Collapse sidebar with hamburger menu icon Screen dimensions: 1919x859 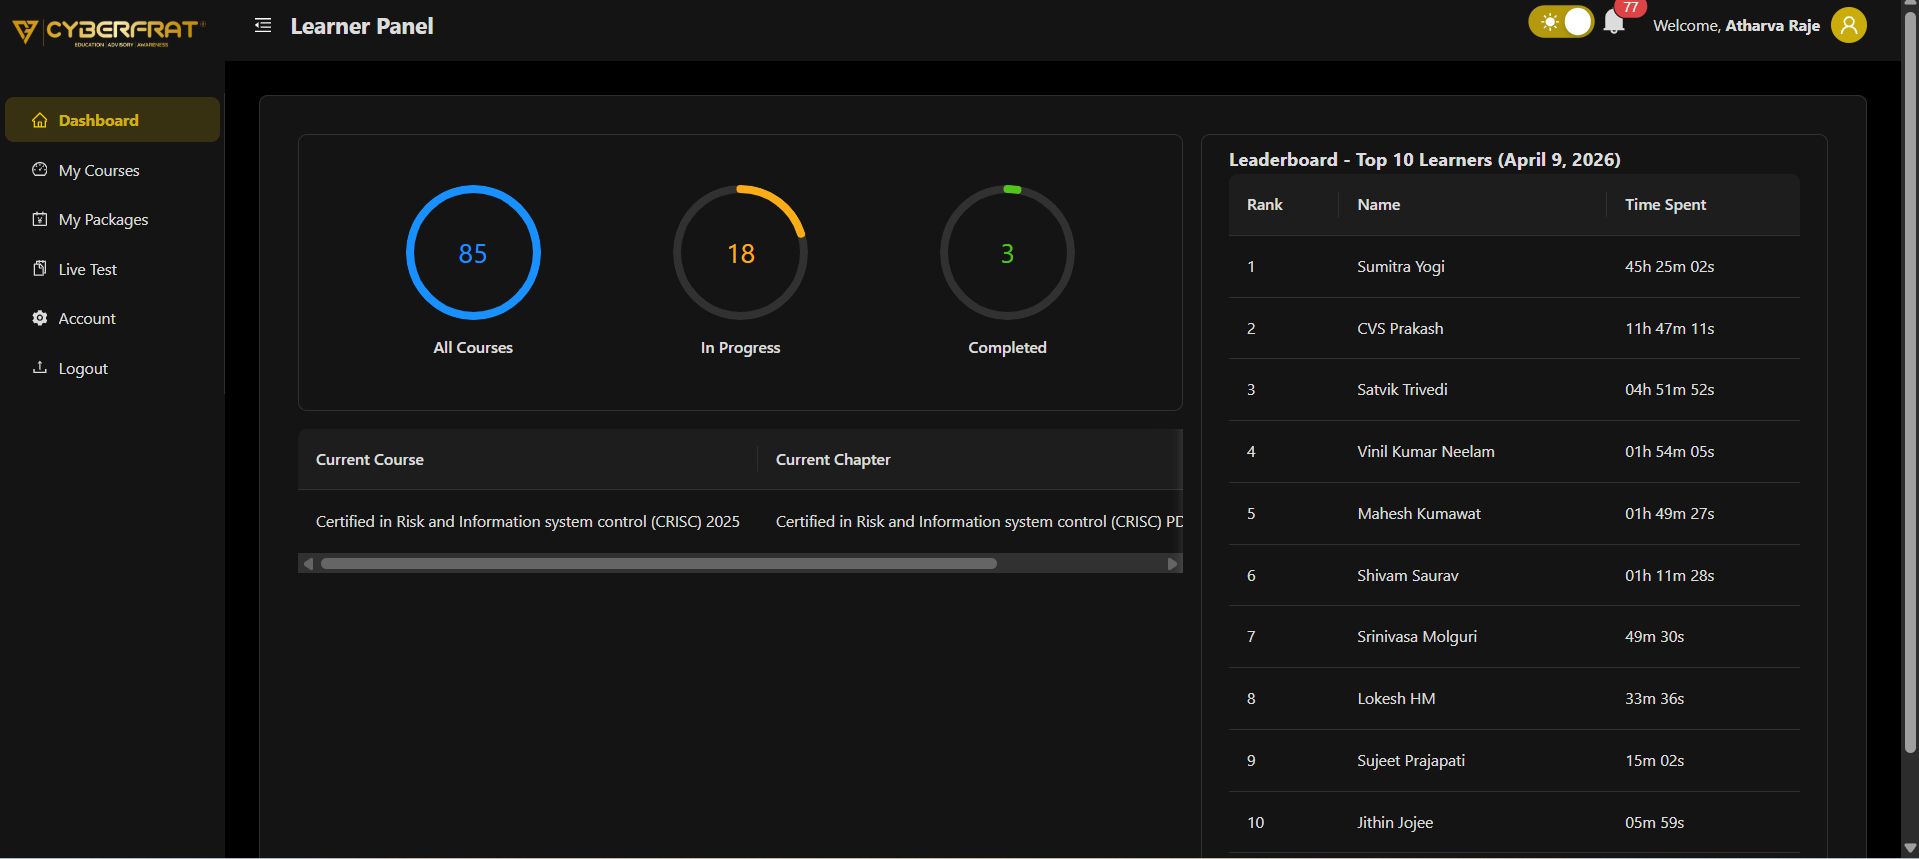pos(263,25)
